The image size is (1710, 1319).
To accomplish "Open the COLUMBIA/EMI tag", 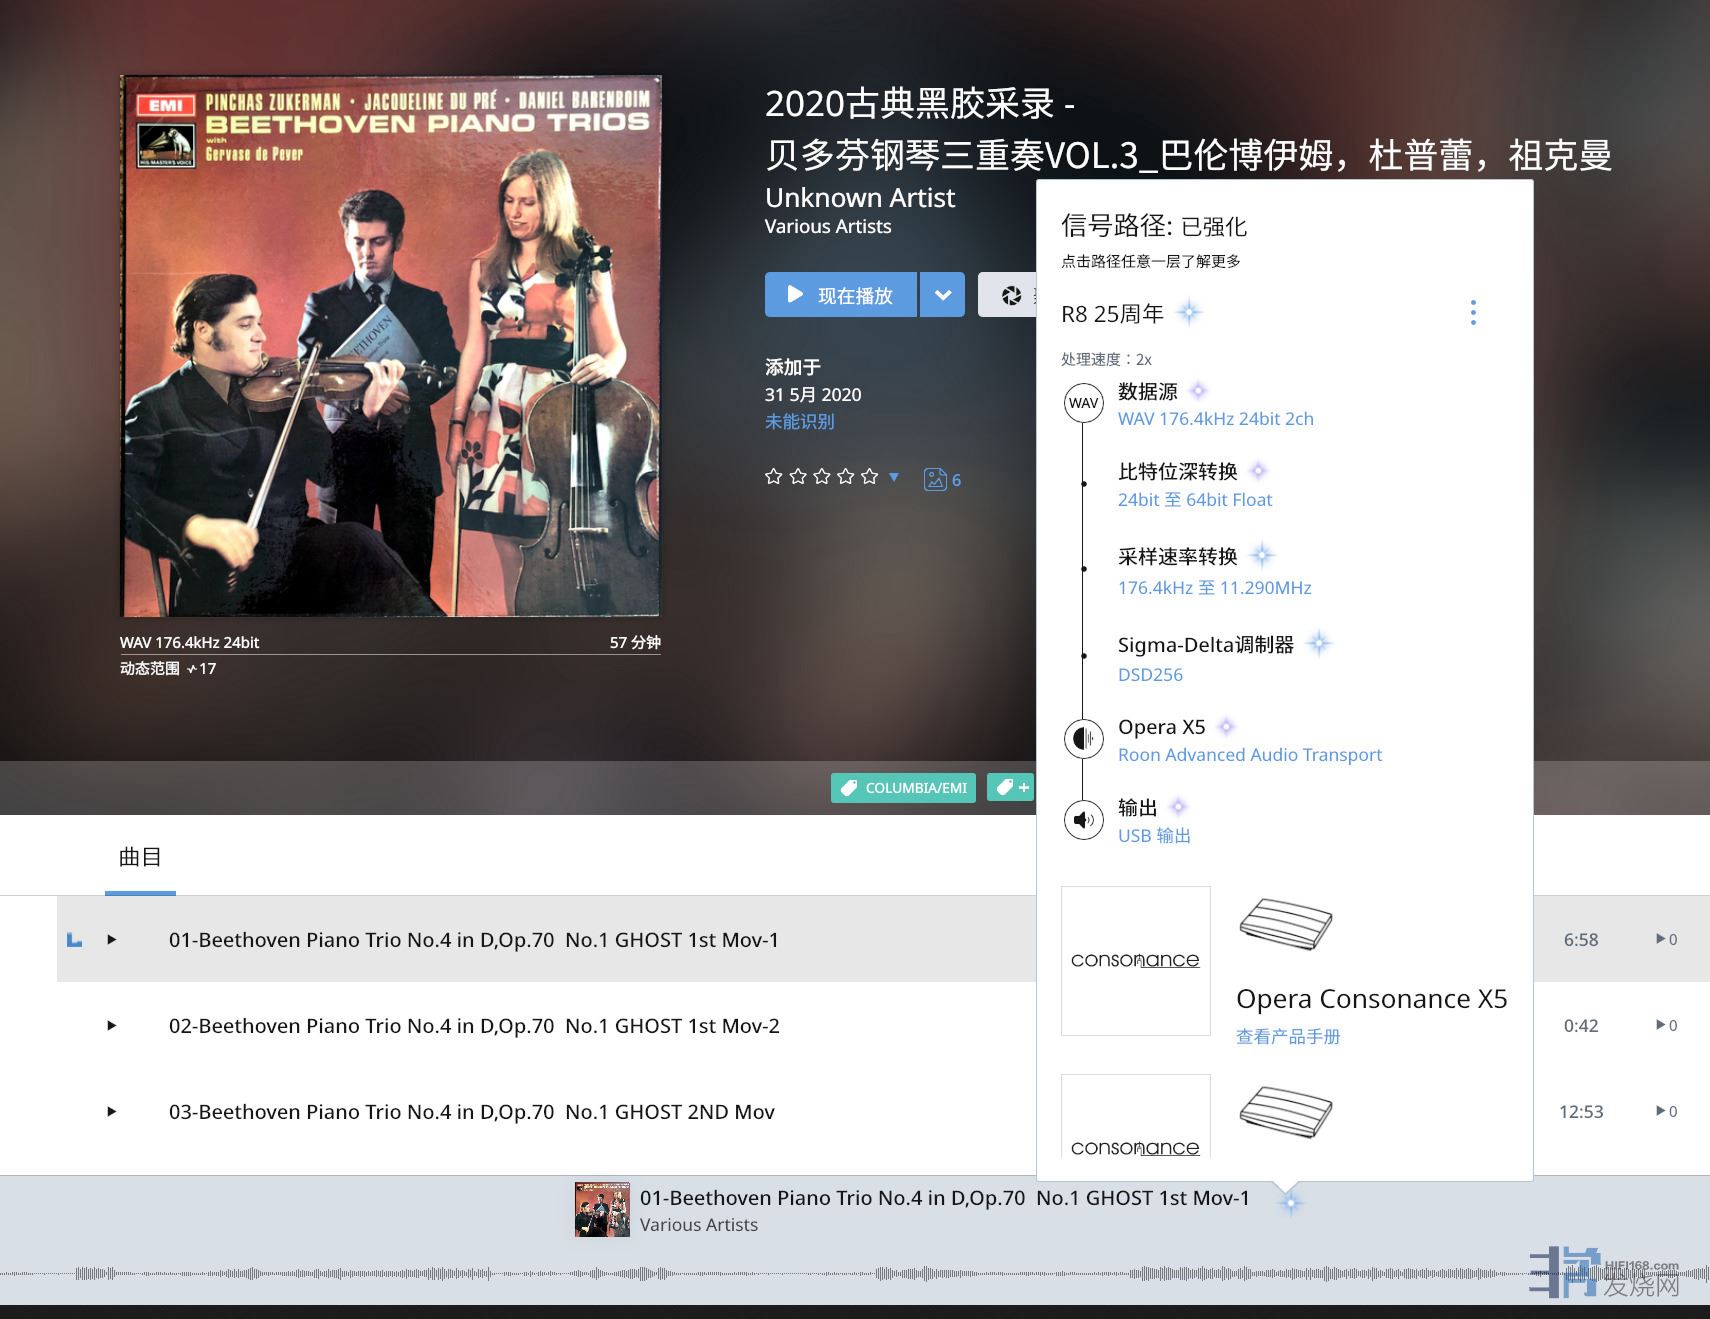I will [x=904, y=788].
